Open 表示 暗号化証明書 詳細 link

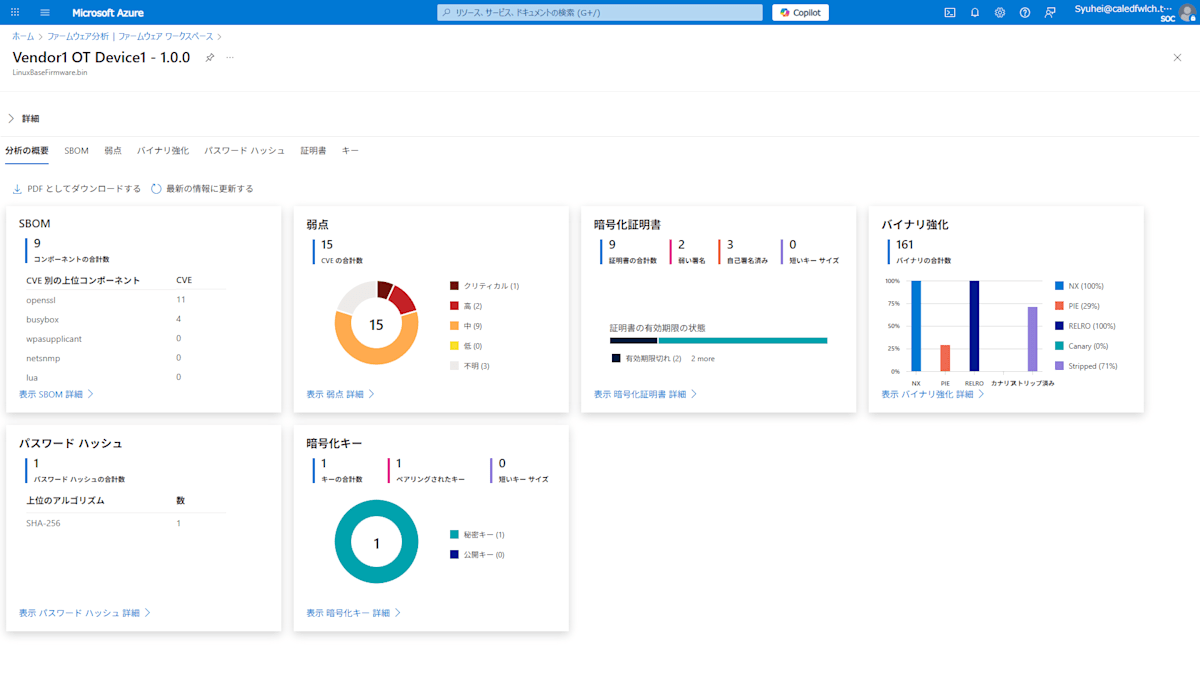pos(645,394)
